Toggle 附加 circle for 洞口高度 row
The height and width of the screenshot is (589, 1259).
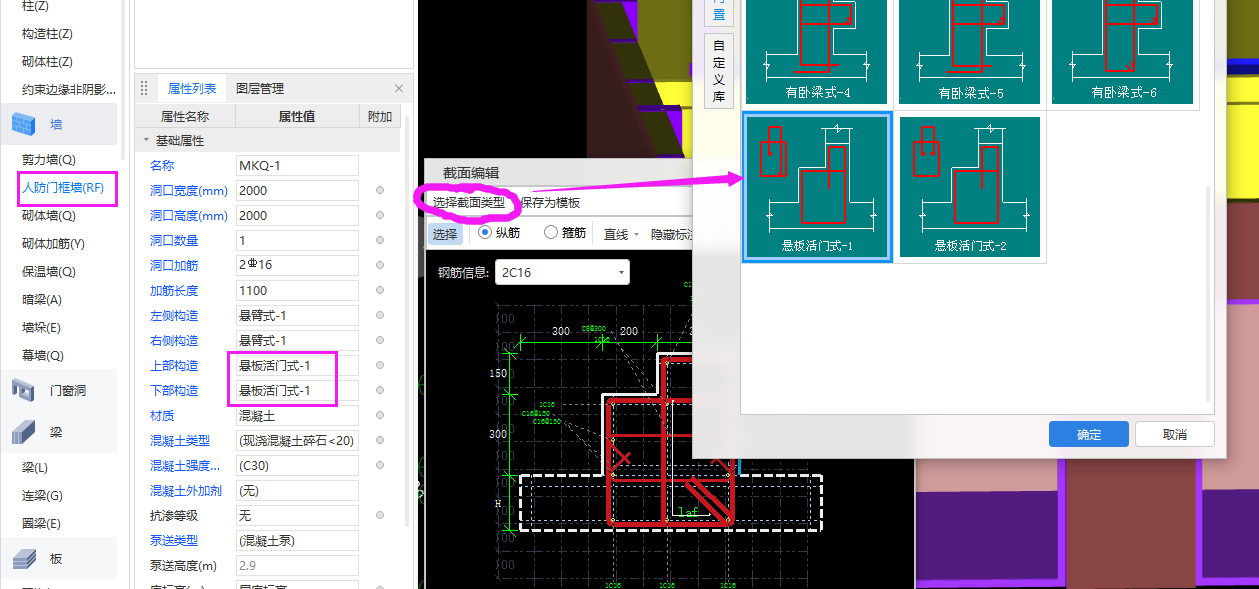coord(380,215)
